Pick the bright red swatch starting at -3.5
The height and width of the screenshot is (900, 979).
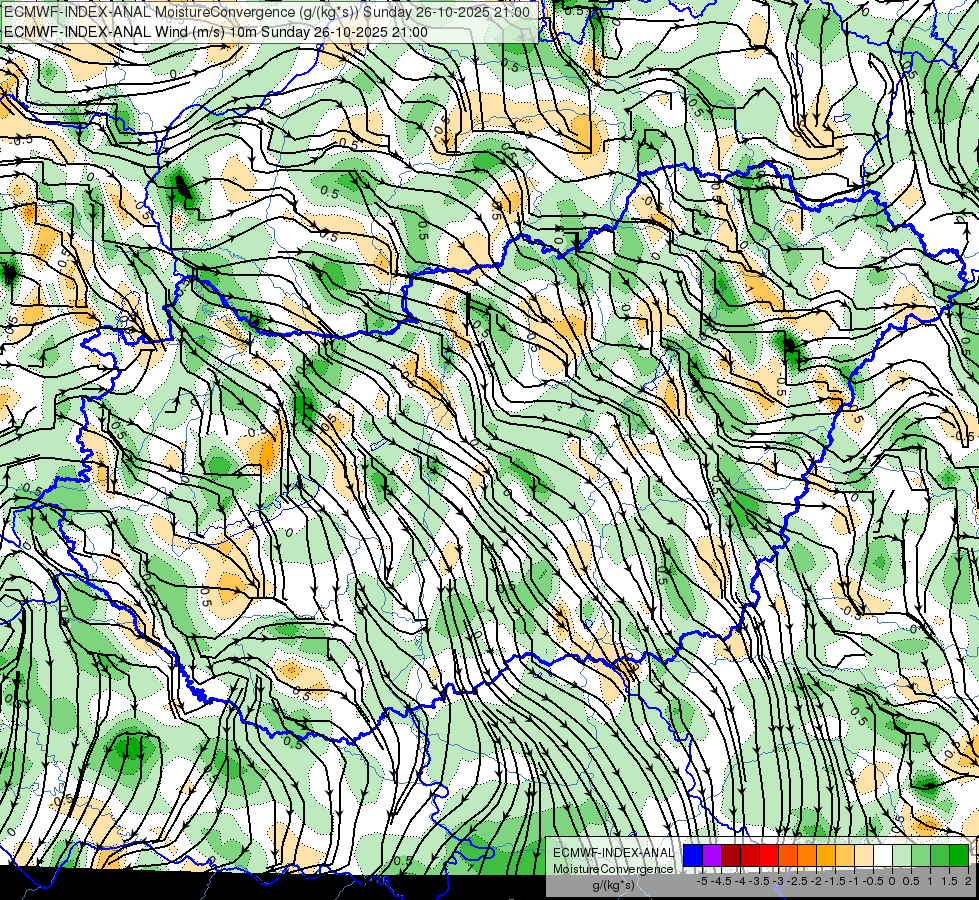[769, 855]
